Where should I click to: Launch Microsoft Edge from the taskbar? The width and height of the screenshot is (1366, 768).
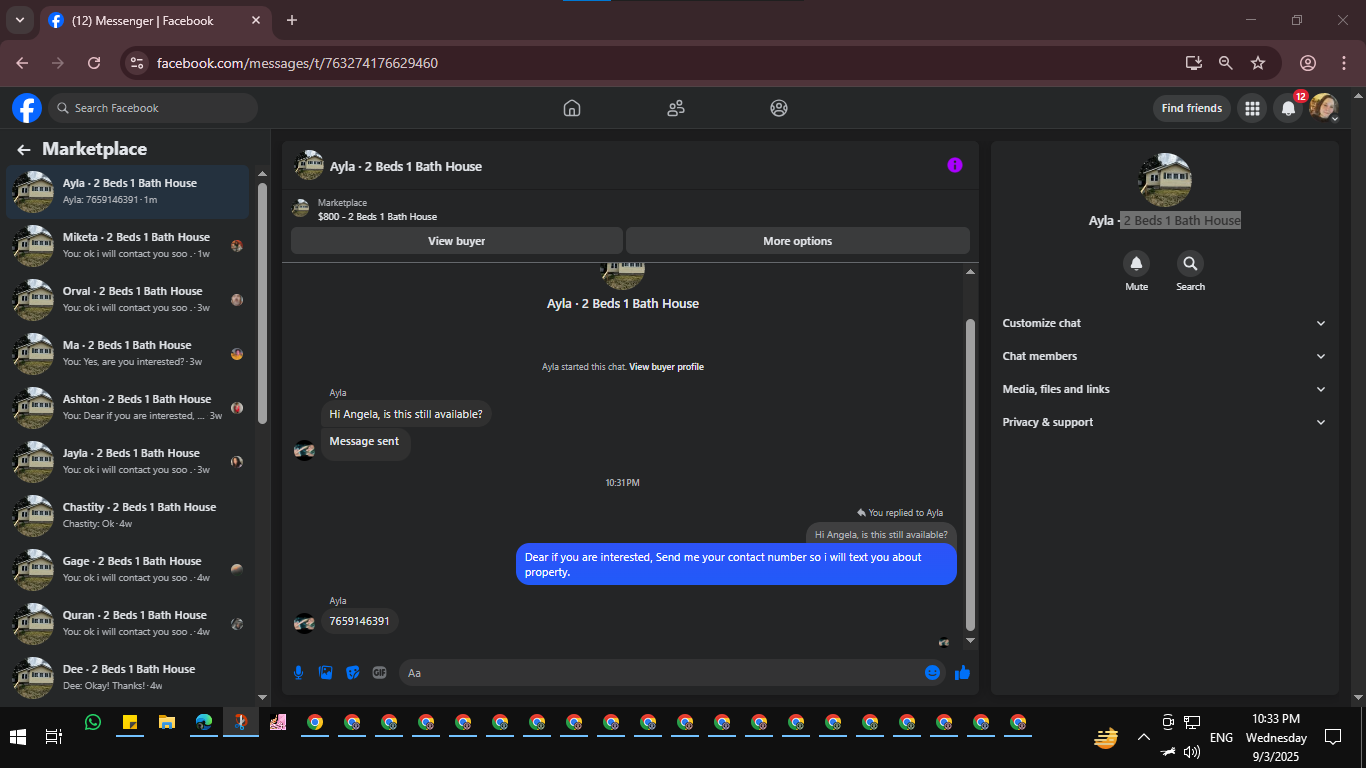point(204,722)
